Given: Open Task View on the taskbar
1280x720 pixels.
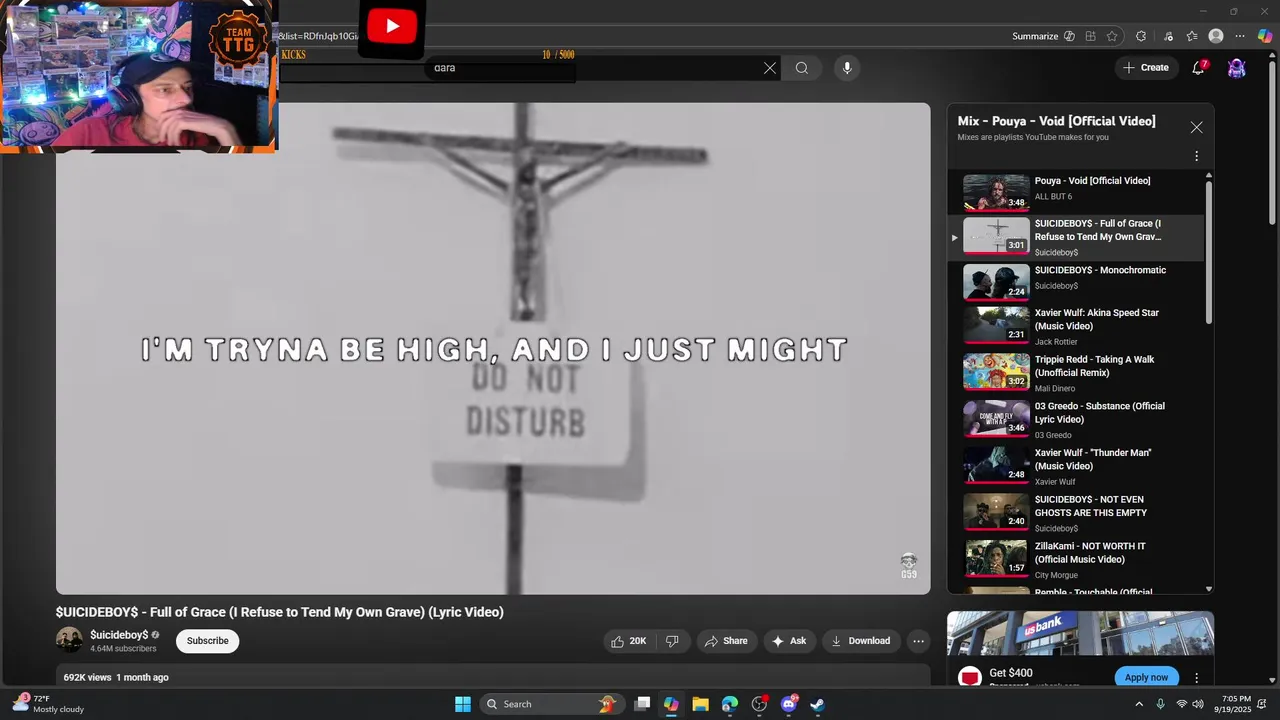Looking at the screenshot, I should coord(642,704).
